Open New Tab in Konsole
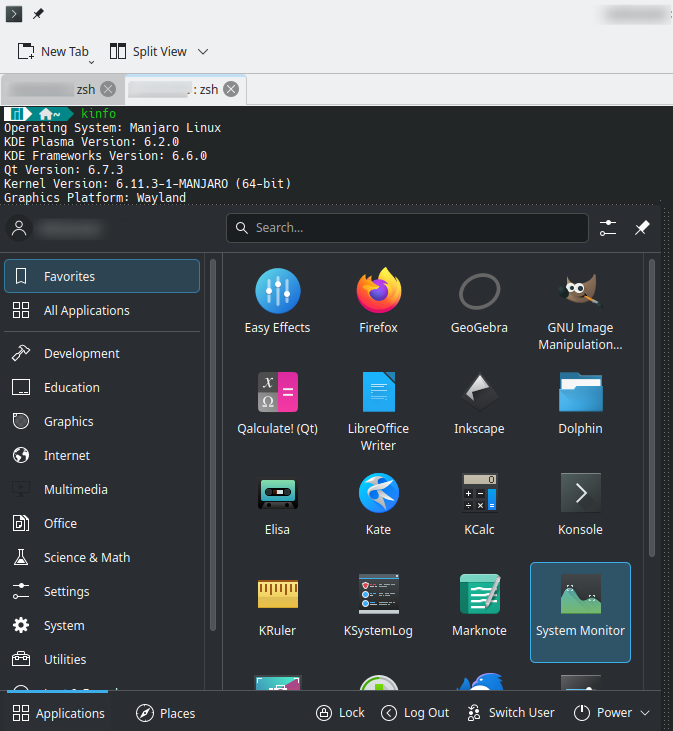 53,51
